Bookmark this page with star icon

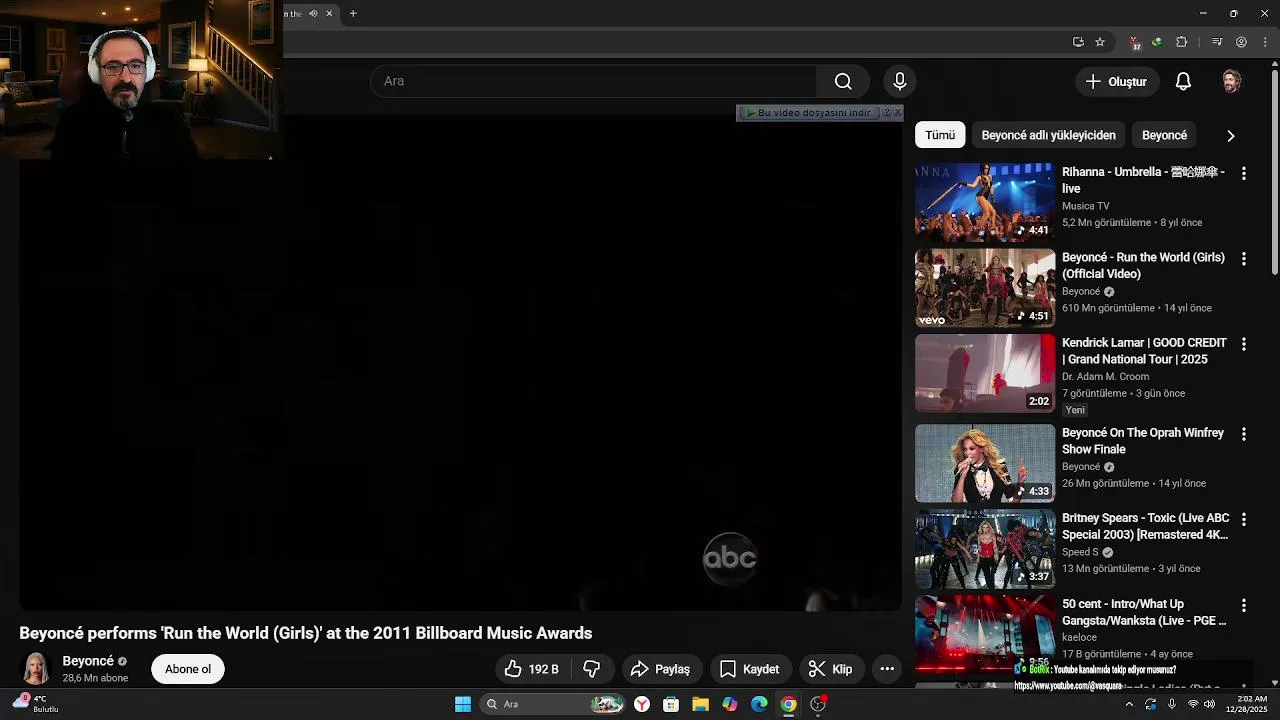pyautogui.click(x=1100, y=42)
